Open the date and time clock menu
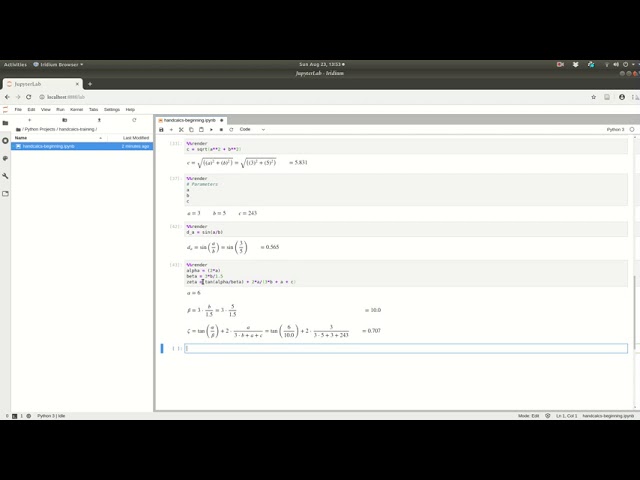 coord(322,64)
